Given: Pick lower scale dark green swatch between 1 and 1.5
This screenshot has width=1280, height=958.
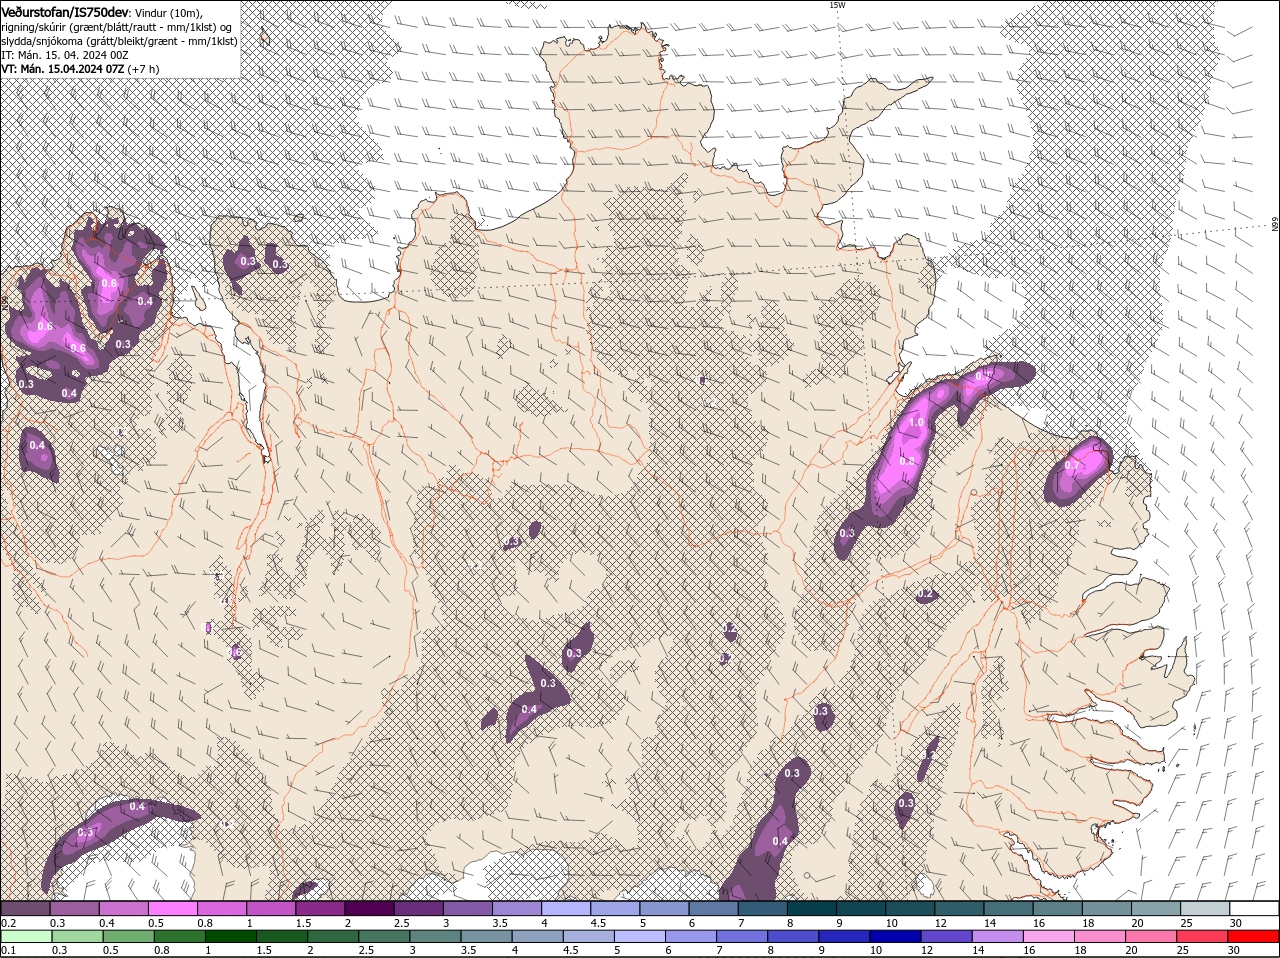Looking at the screenshot, I should pyautogui.click(x=232, y=936).
